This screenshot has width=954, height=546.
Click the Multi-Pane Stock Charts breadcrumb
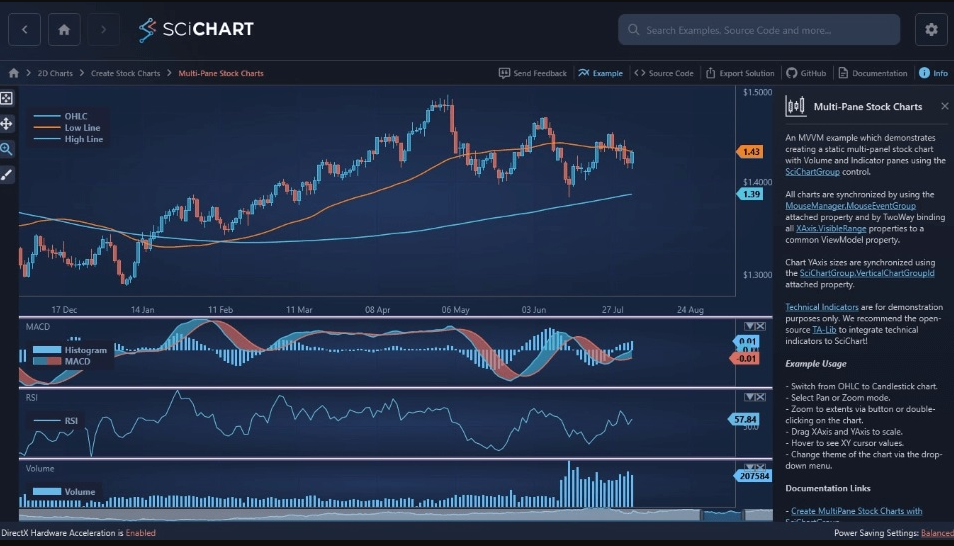click(x=221, y=73)
